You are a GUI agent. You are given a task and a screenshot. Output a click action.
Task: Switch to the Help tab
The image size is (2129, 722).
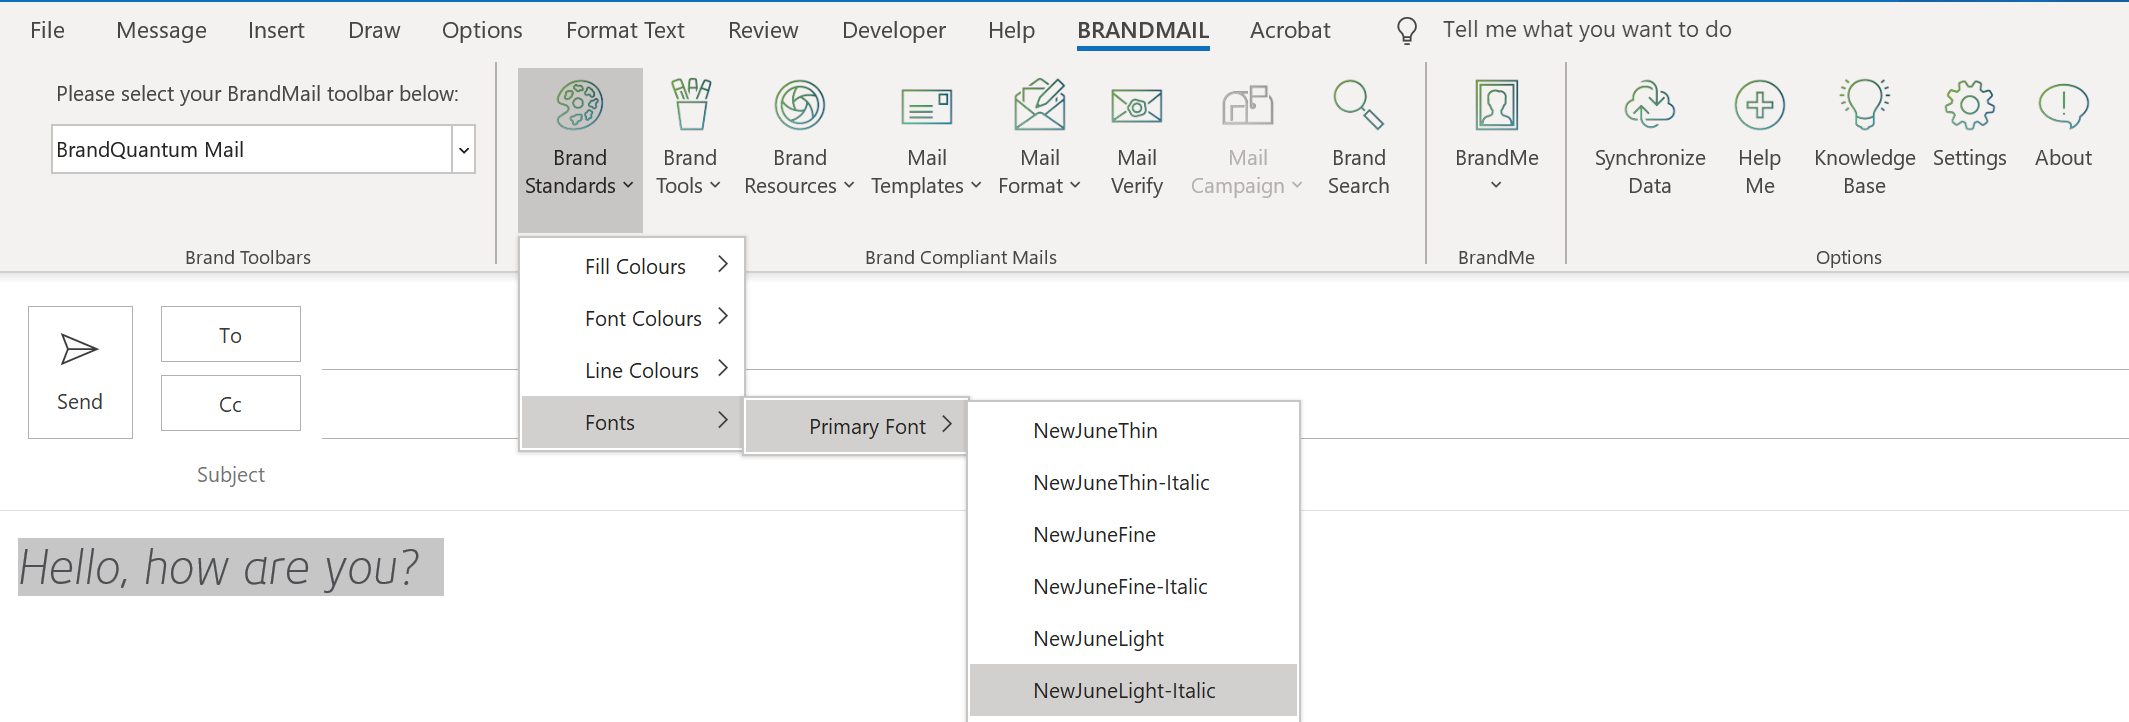pyautogui.click(x=1011, y=31)
